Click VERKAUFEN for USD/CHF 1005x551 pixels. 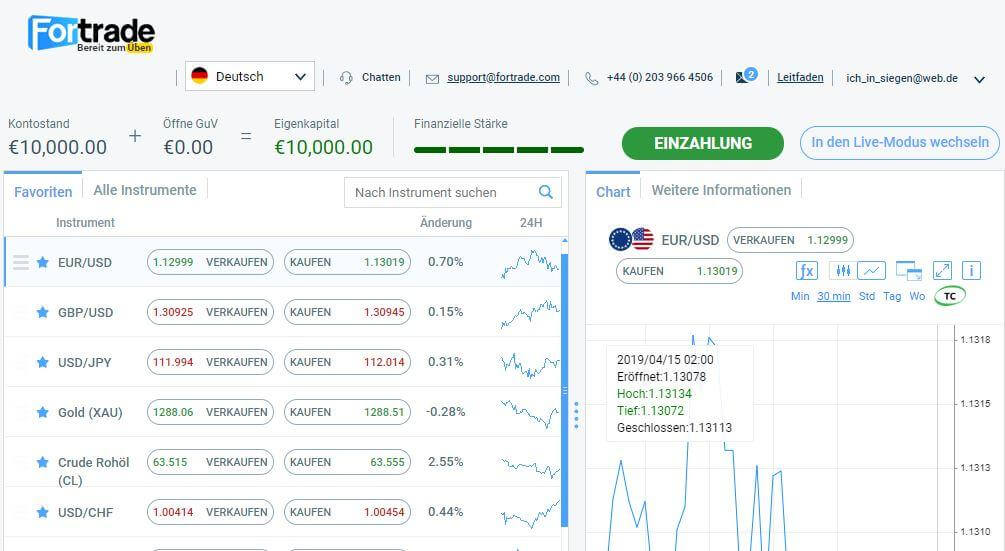point(210,512)
